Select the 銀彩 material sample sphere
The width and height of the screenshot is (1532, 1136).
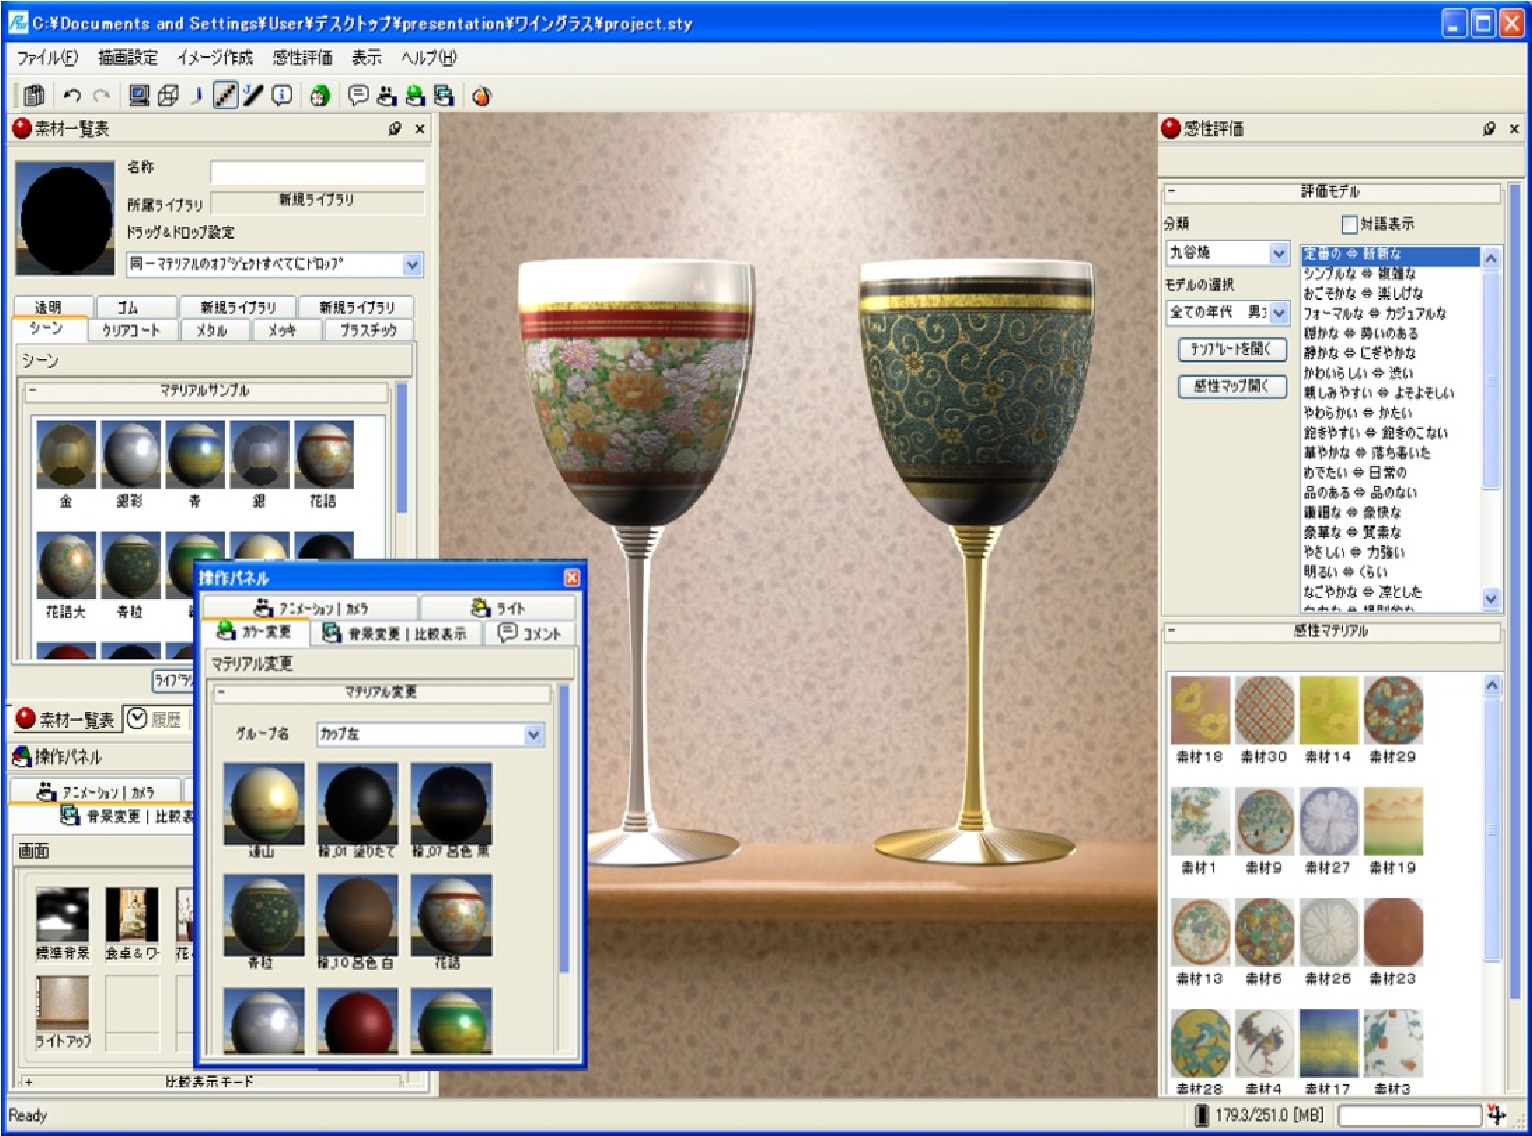pyautogui.click(x=131, y=454)
